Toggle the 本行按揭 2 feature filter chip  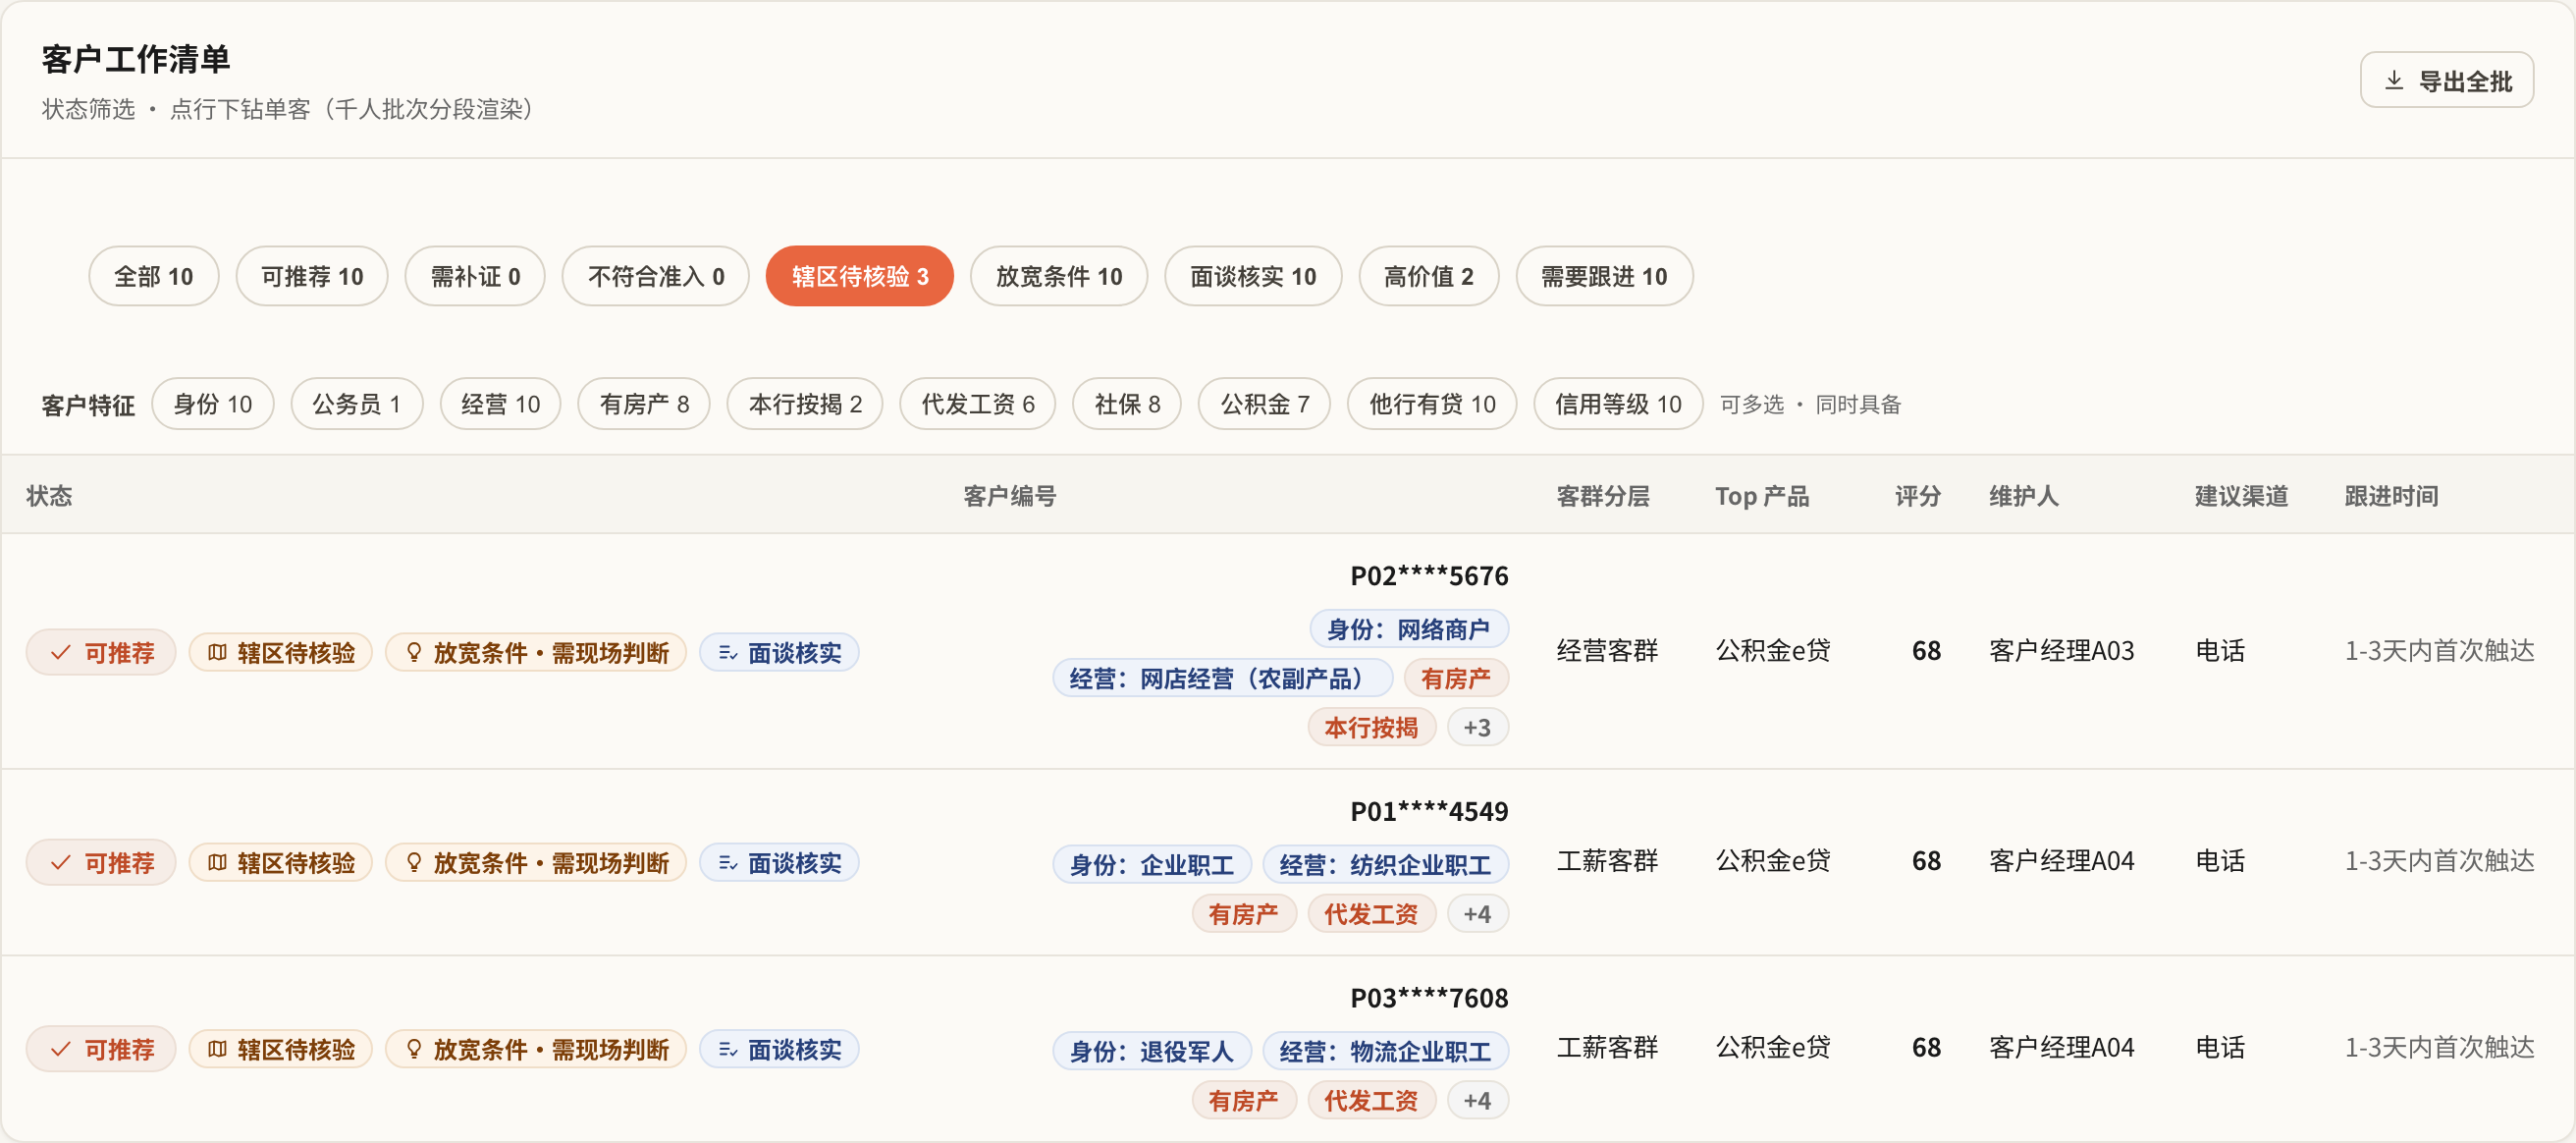[805, 404]
